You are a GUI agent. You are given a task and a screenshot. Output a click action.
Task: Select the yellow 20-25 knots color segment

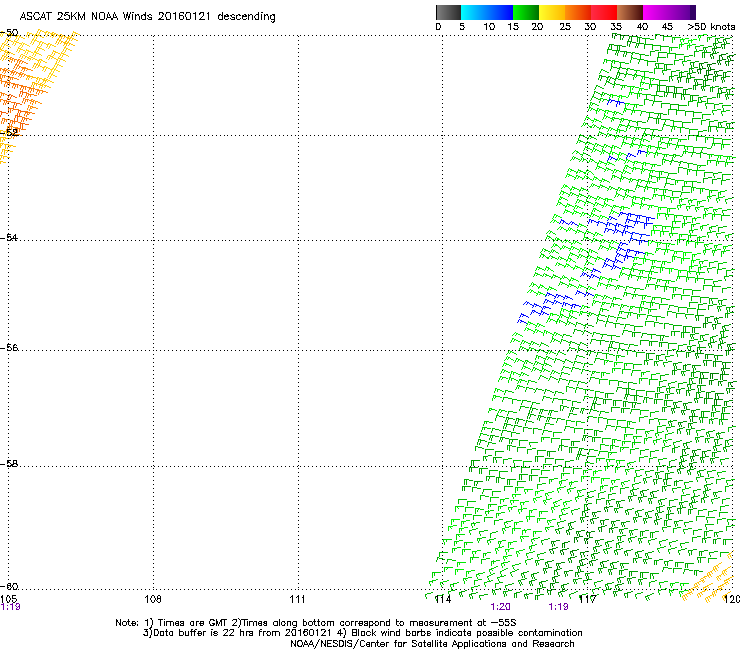click(x=552, y=12)
